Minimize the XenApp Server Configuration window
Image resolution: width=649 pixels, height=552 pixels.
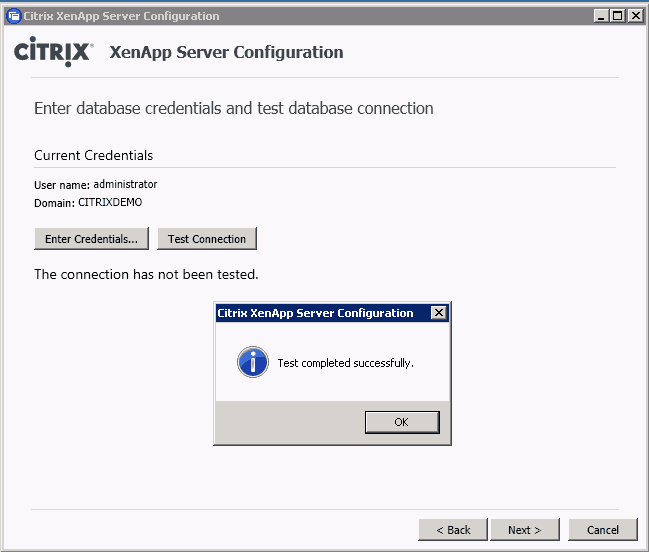(x=601, y=16)
